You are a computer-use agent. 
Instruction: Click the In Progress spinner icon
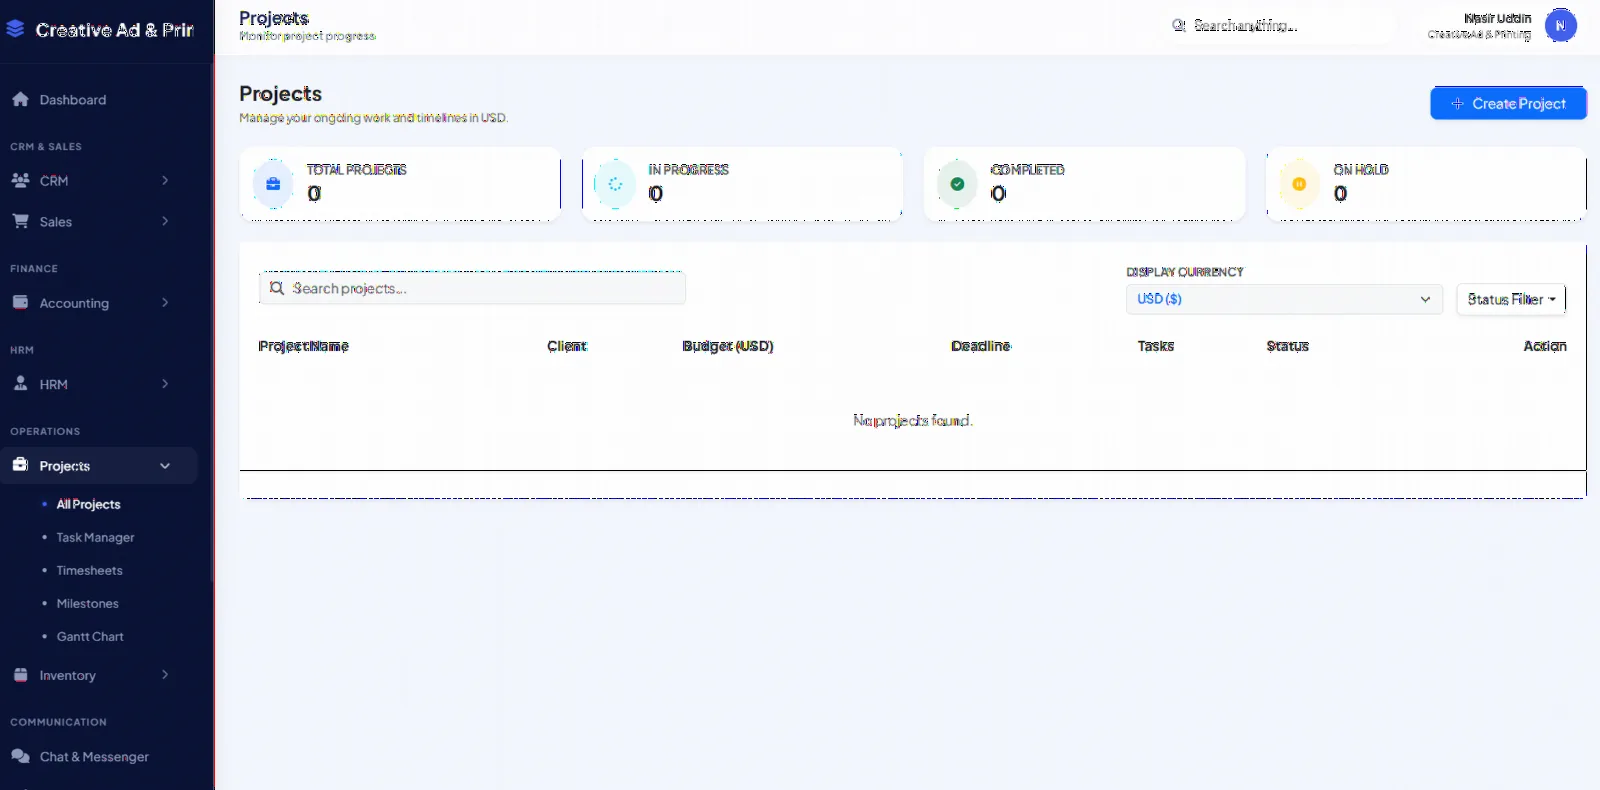pos(615,184)
